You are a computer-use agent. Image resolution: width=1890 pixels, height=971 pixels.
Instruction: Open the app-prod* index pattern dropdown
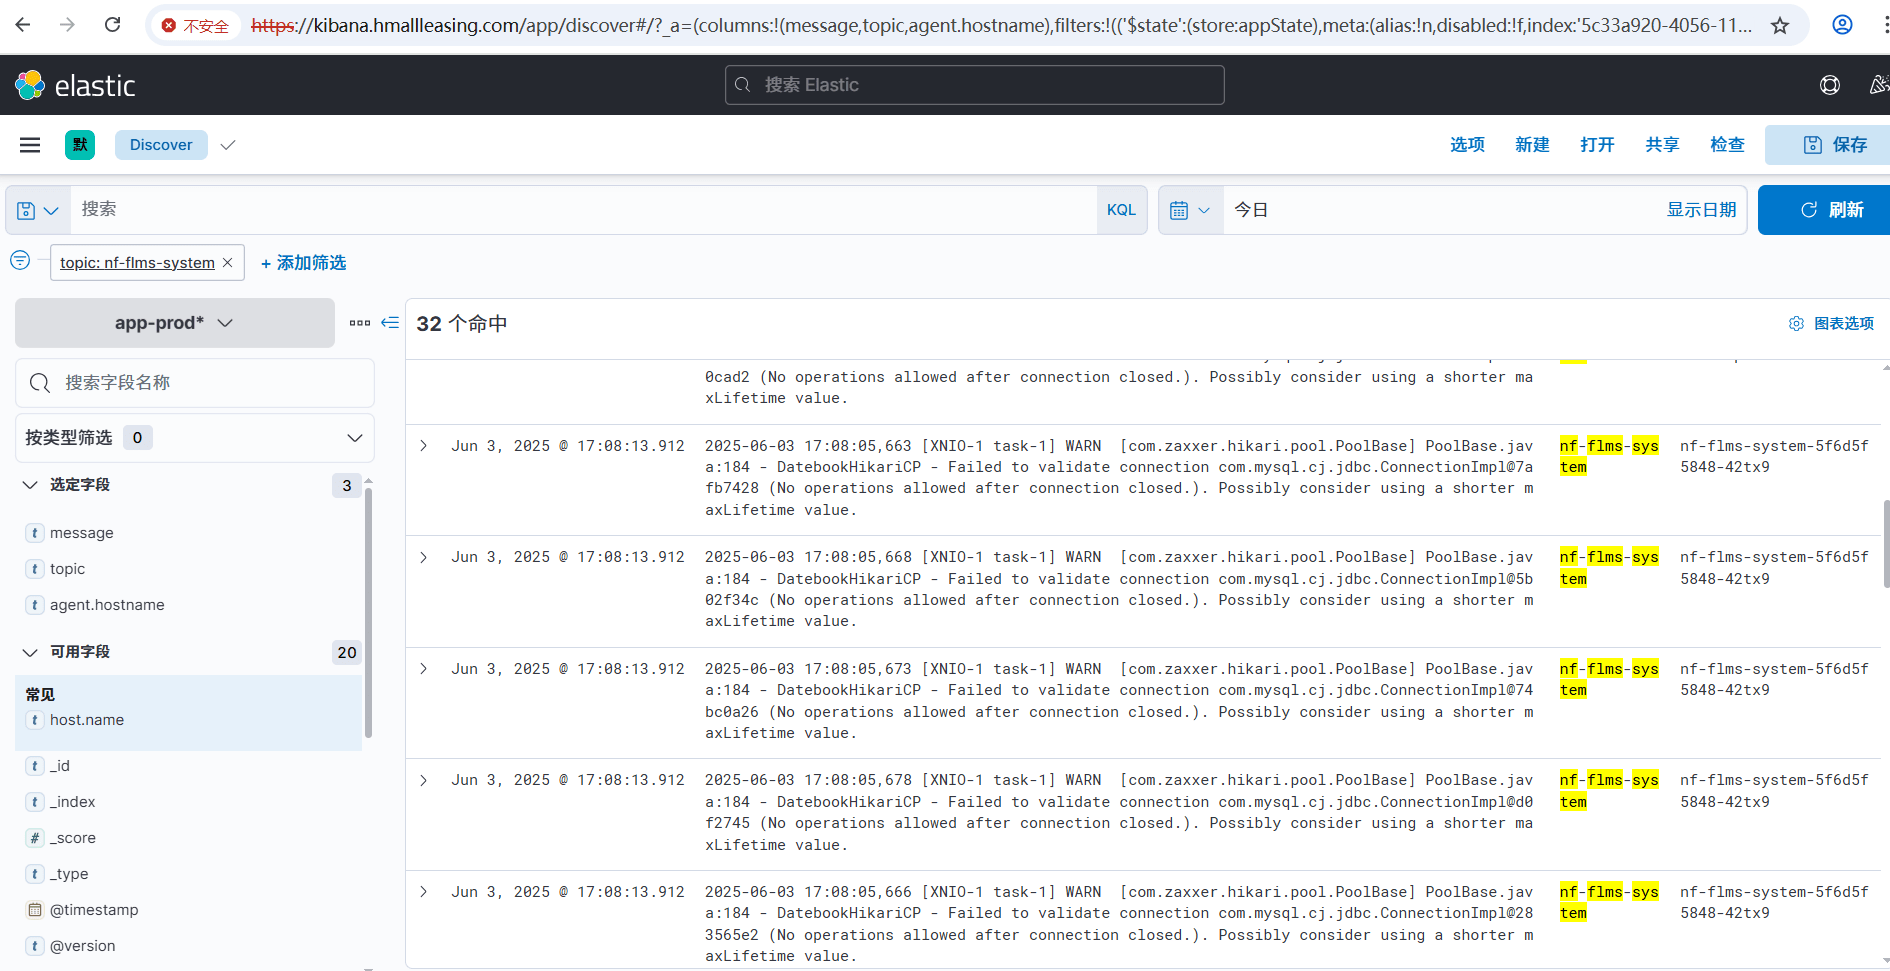click(174, 323)
